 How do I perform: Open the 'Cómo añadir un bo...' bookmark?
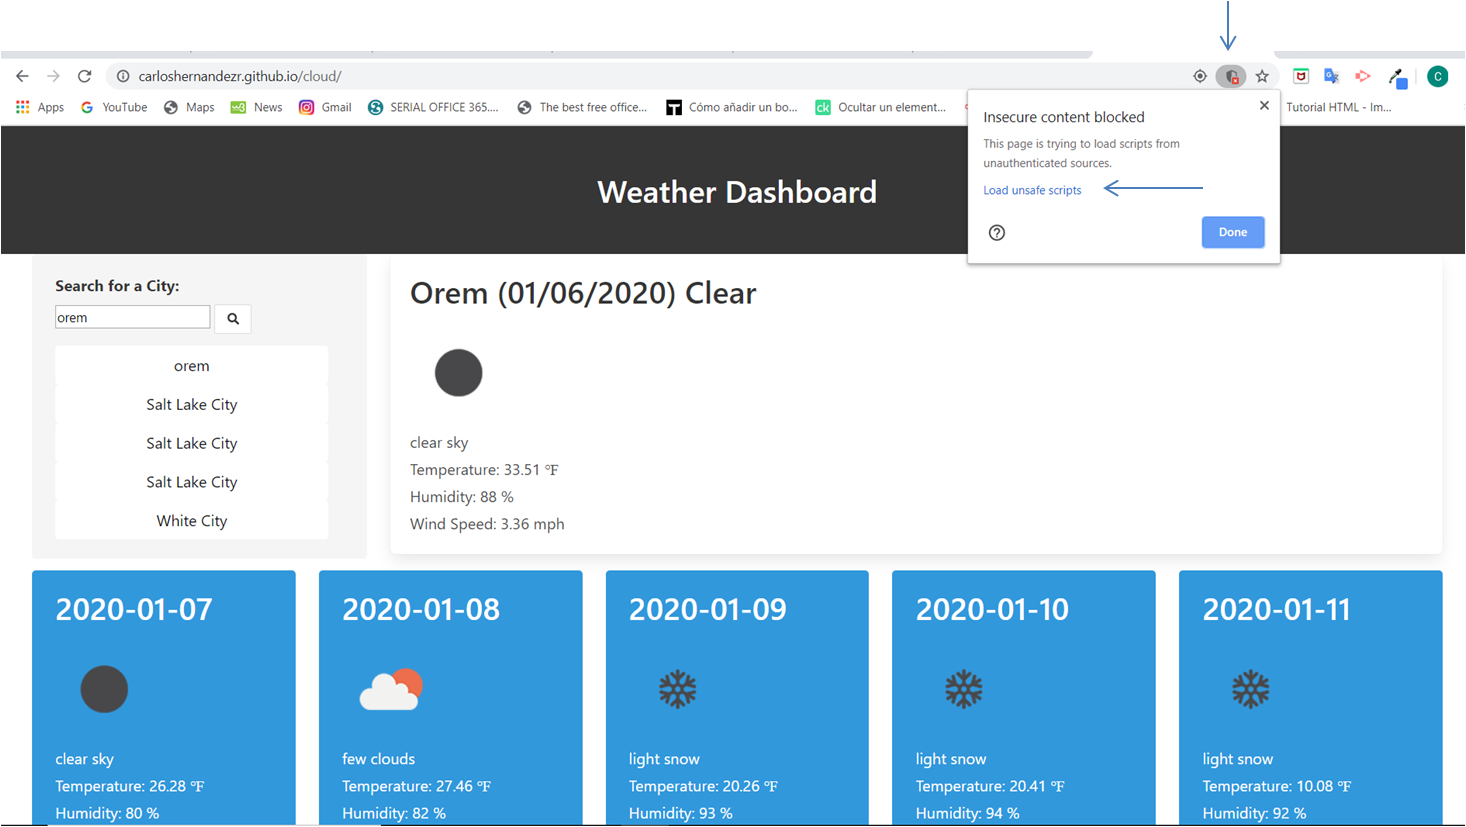point(732,107)
